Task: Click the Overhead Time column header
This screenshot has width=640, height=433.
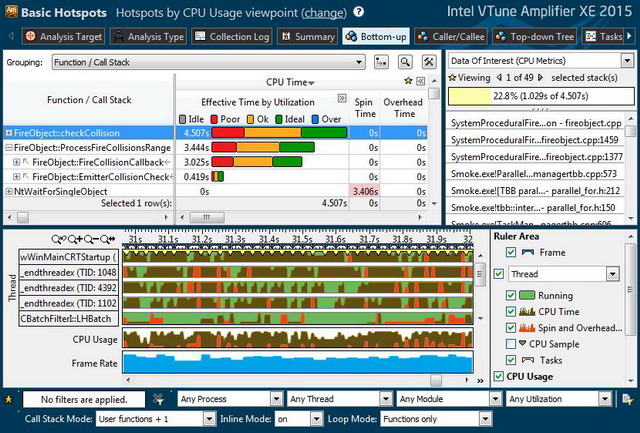Action: click(x=403, y=108)
